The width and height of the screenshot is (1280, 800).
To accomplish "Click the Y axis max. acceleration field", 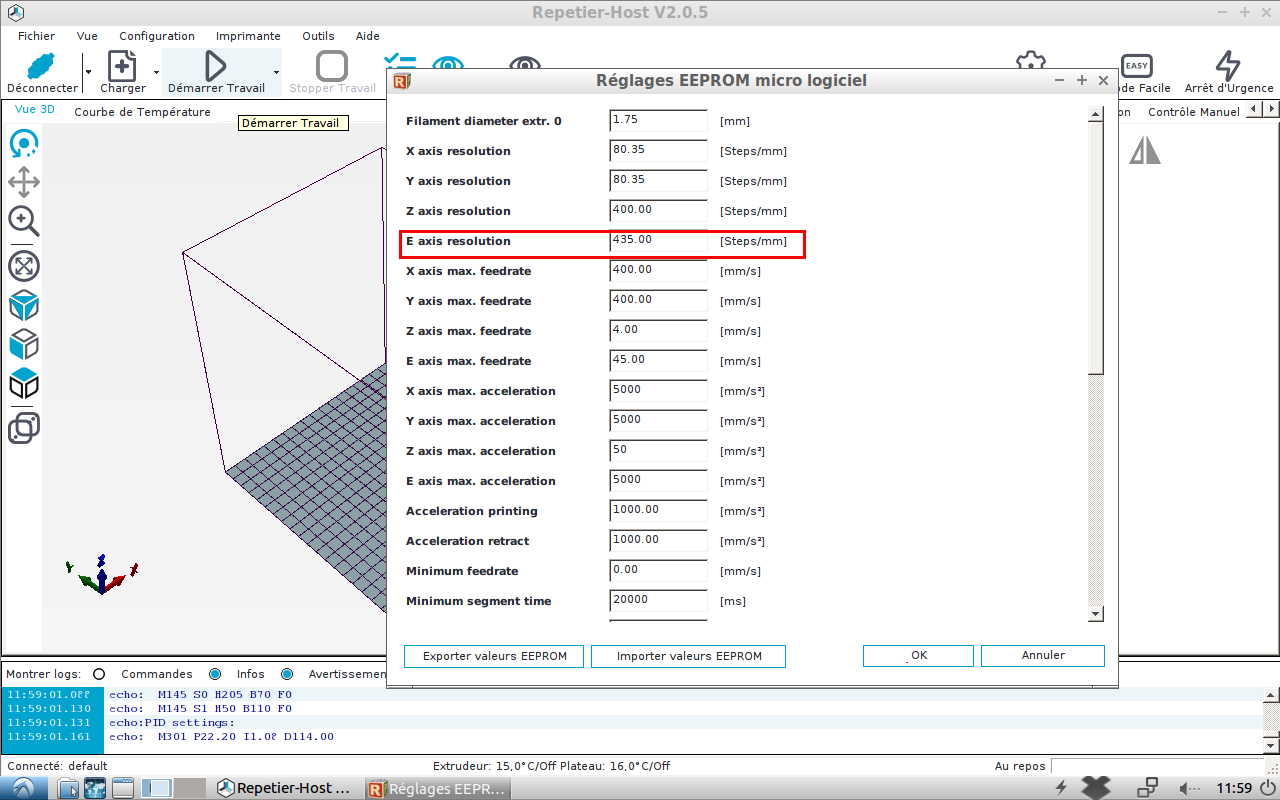I will click(658, 421).
